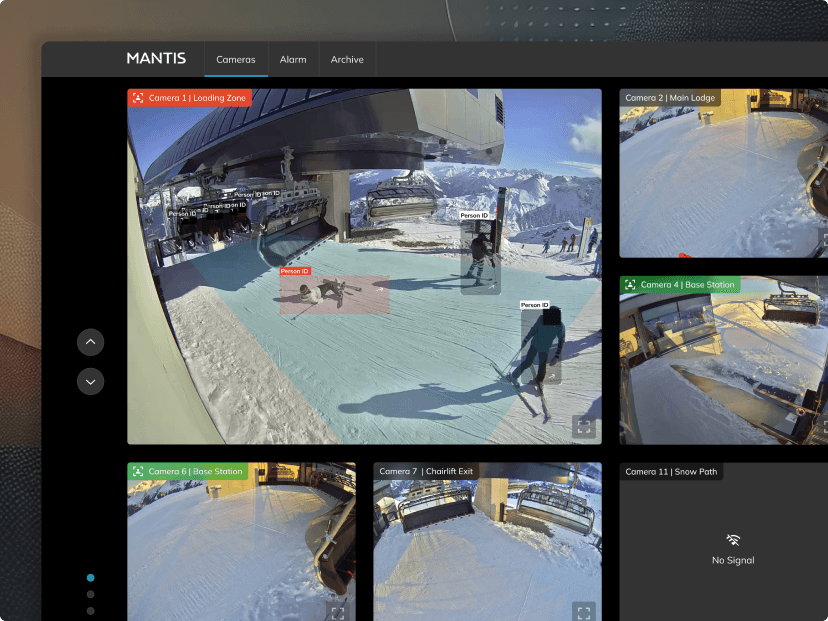The height and width of the screenshot is (621, 828).
Task: Go to next camera page with down chevron
Action: point(90,381)
